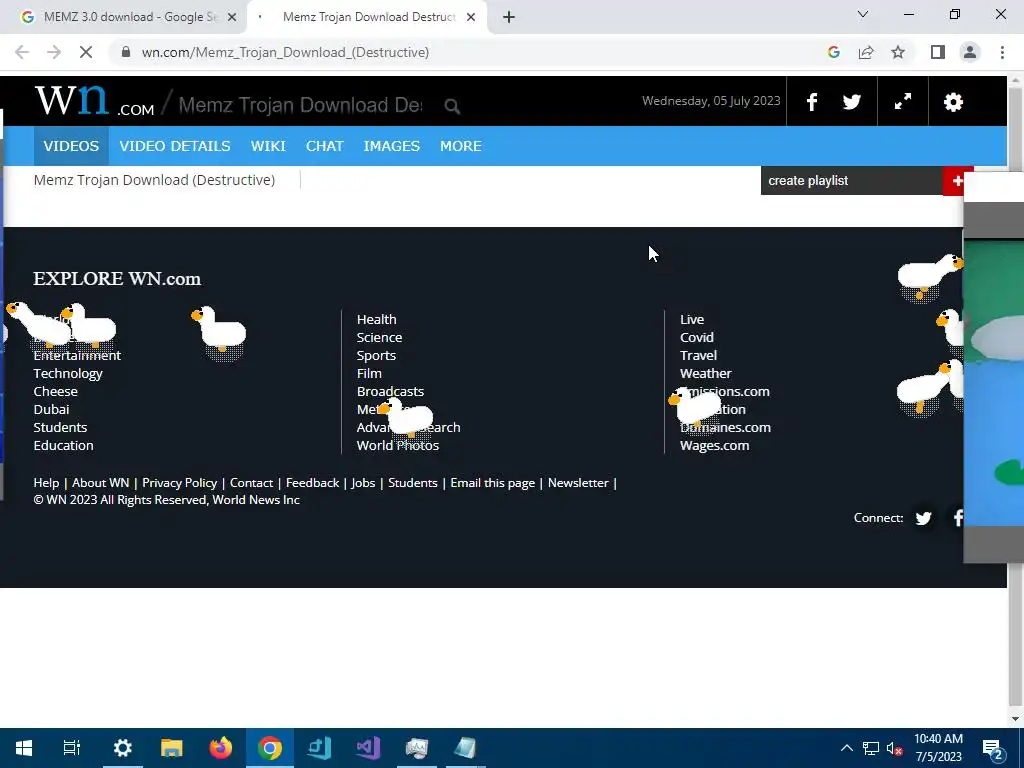The image size is (1024, 768).
Task: Open the WN Facebook icon in header
Action: point(812,102)
